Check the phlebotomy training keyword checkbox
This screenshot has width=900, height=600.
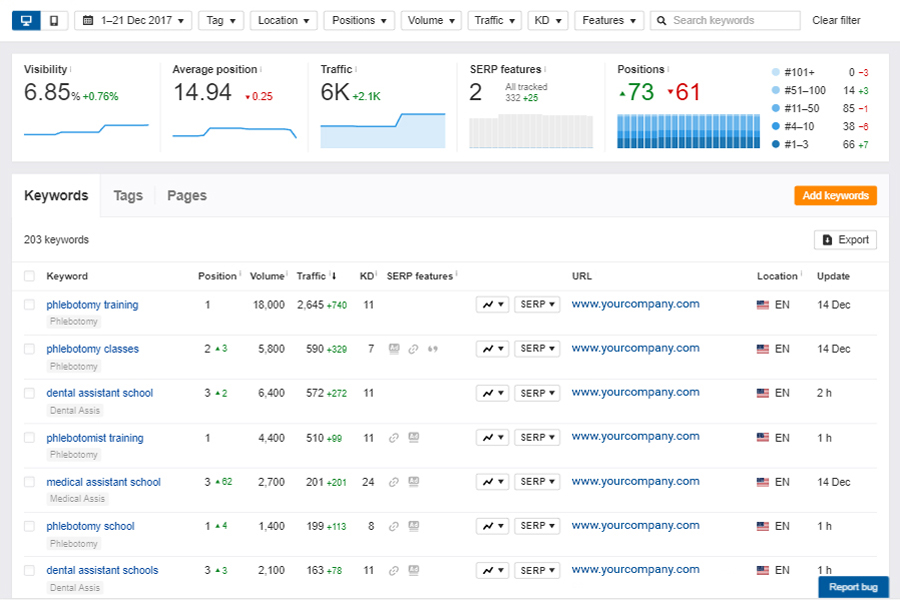coord(29,305)
